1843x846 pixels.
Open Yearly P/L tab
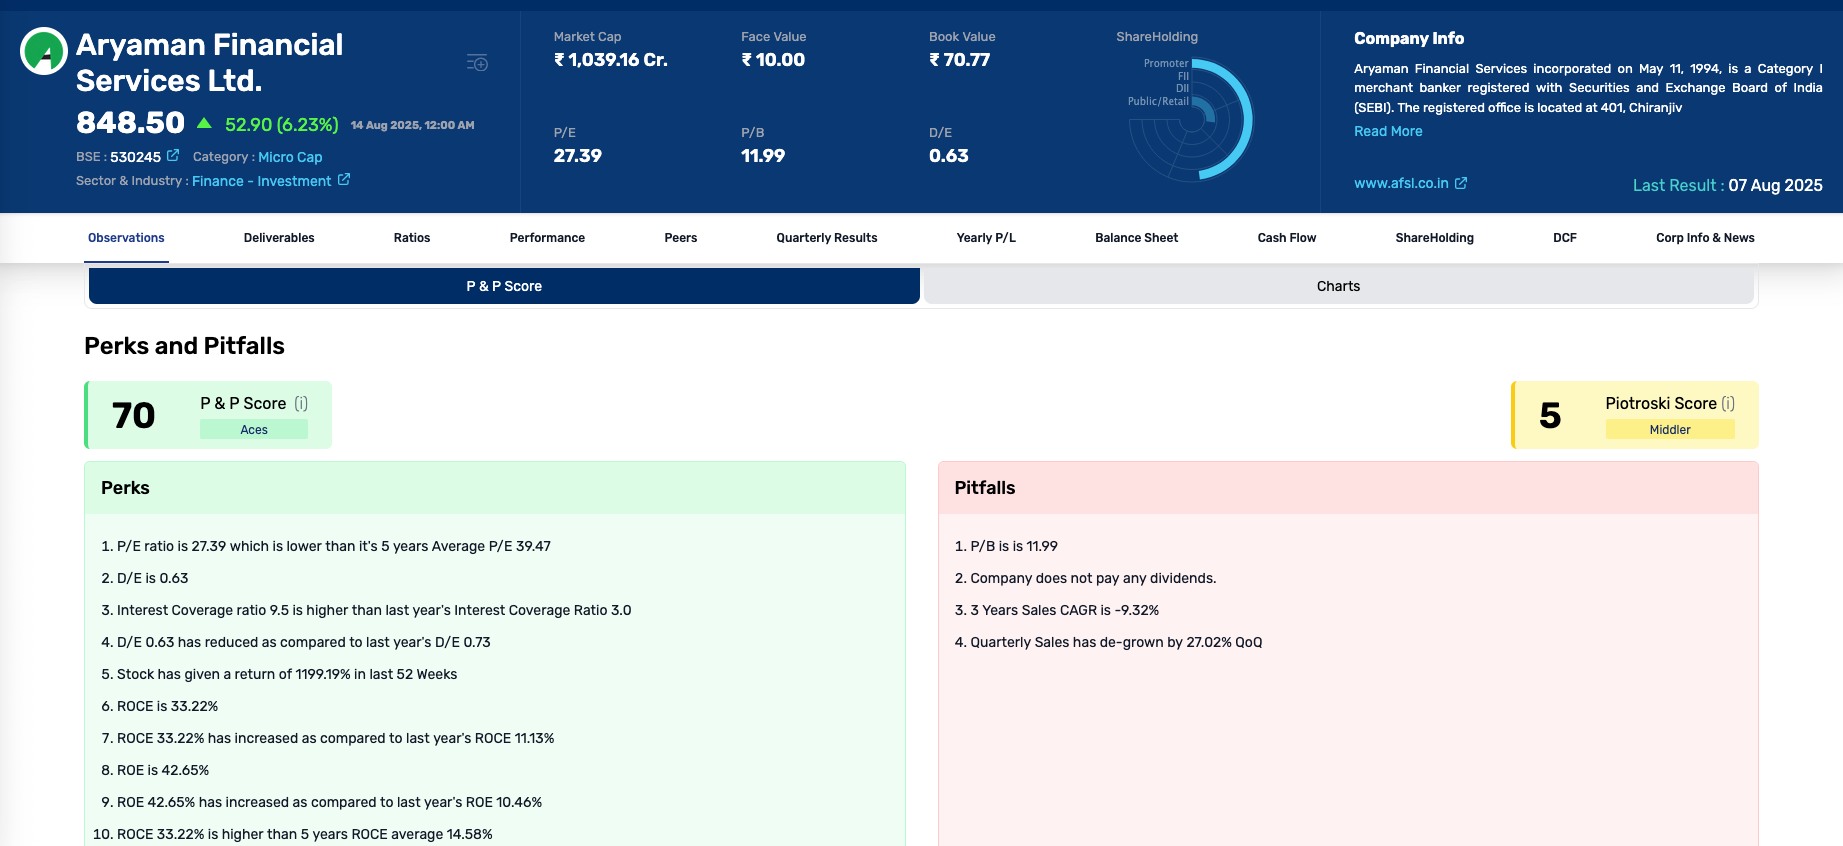tap(986, 238)
